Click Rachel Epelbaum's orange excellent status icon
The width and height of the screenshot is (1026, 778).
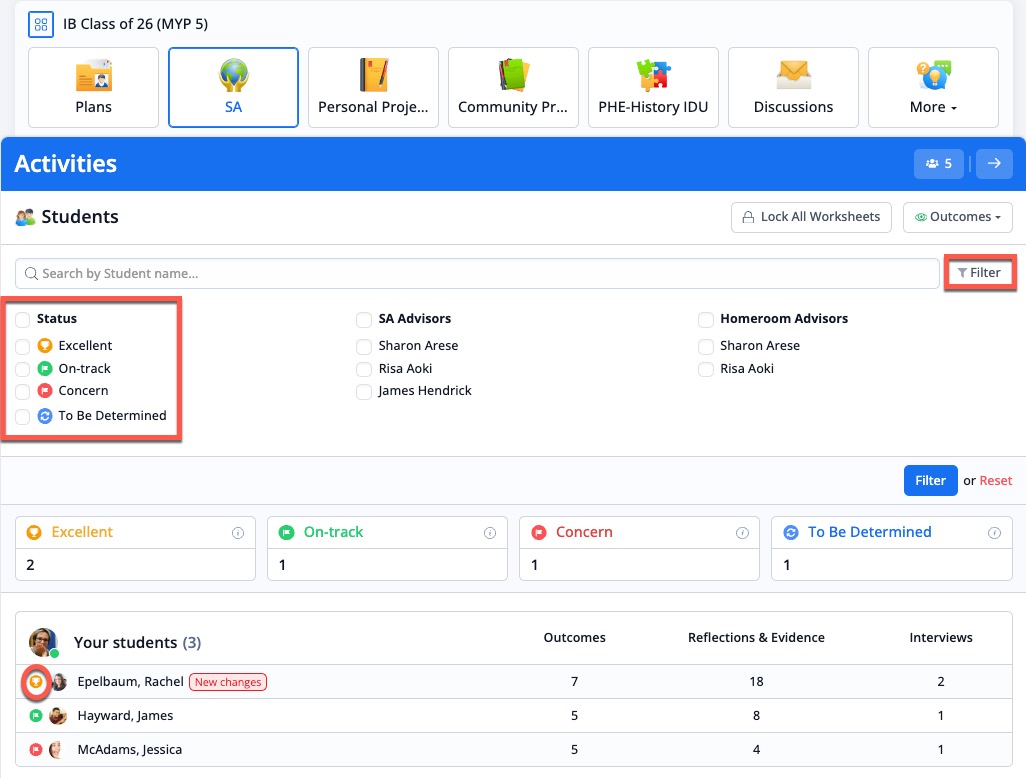(36, 682)
